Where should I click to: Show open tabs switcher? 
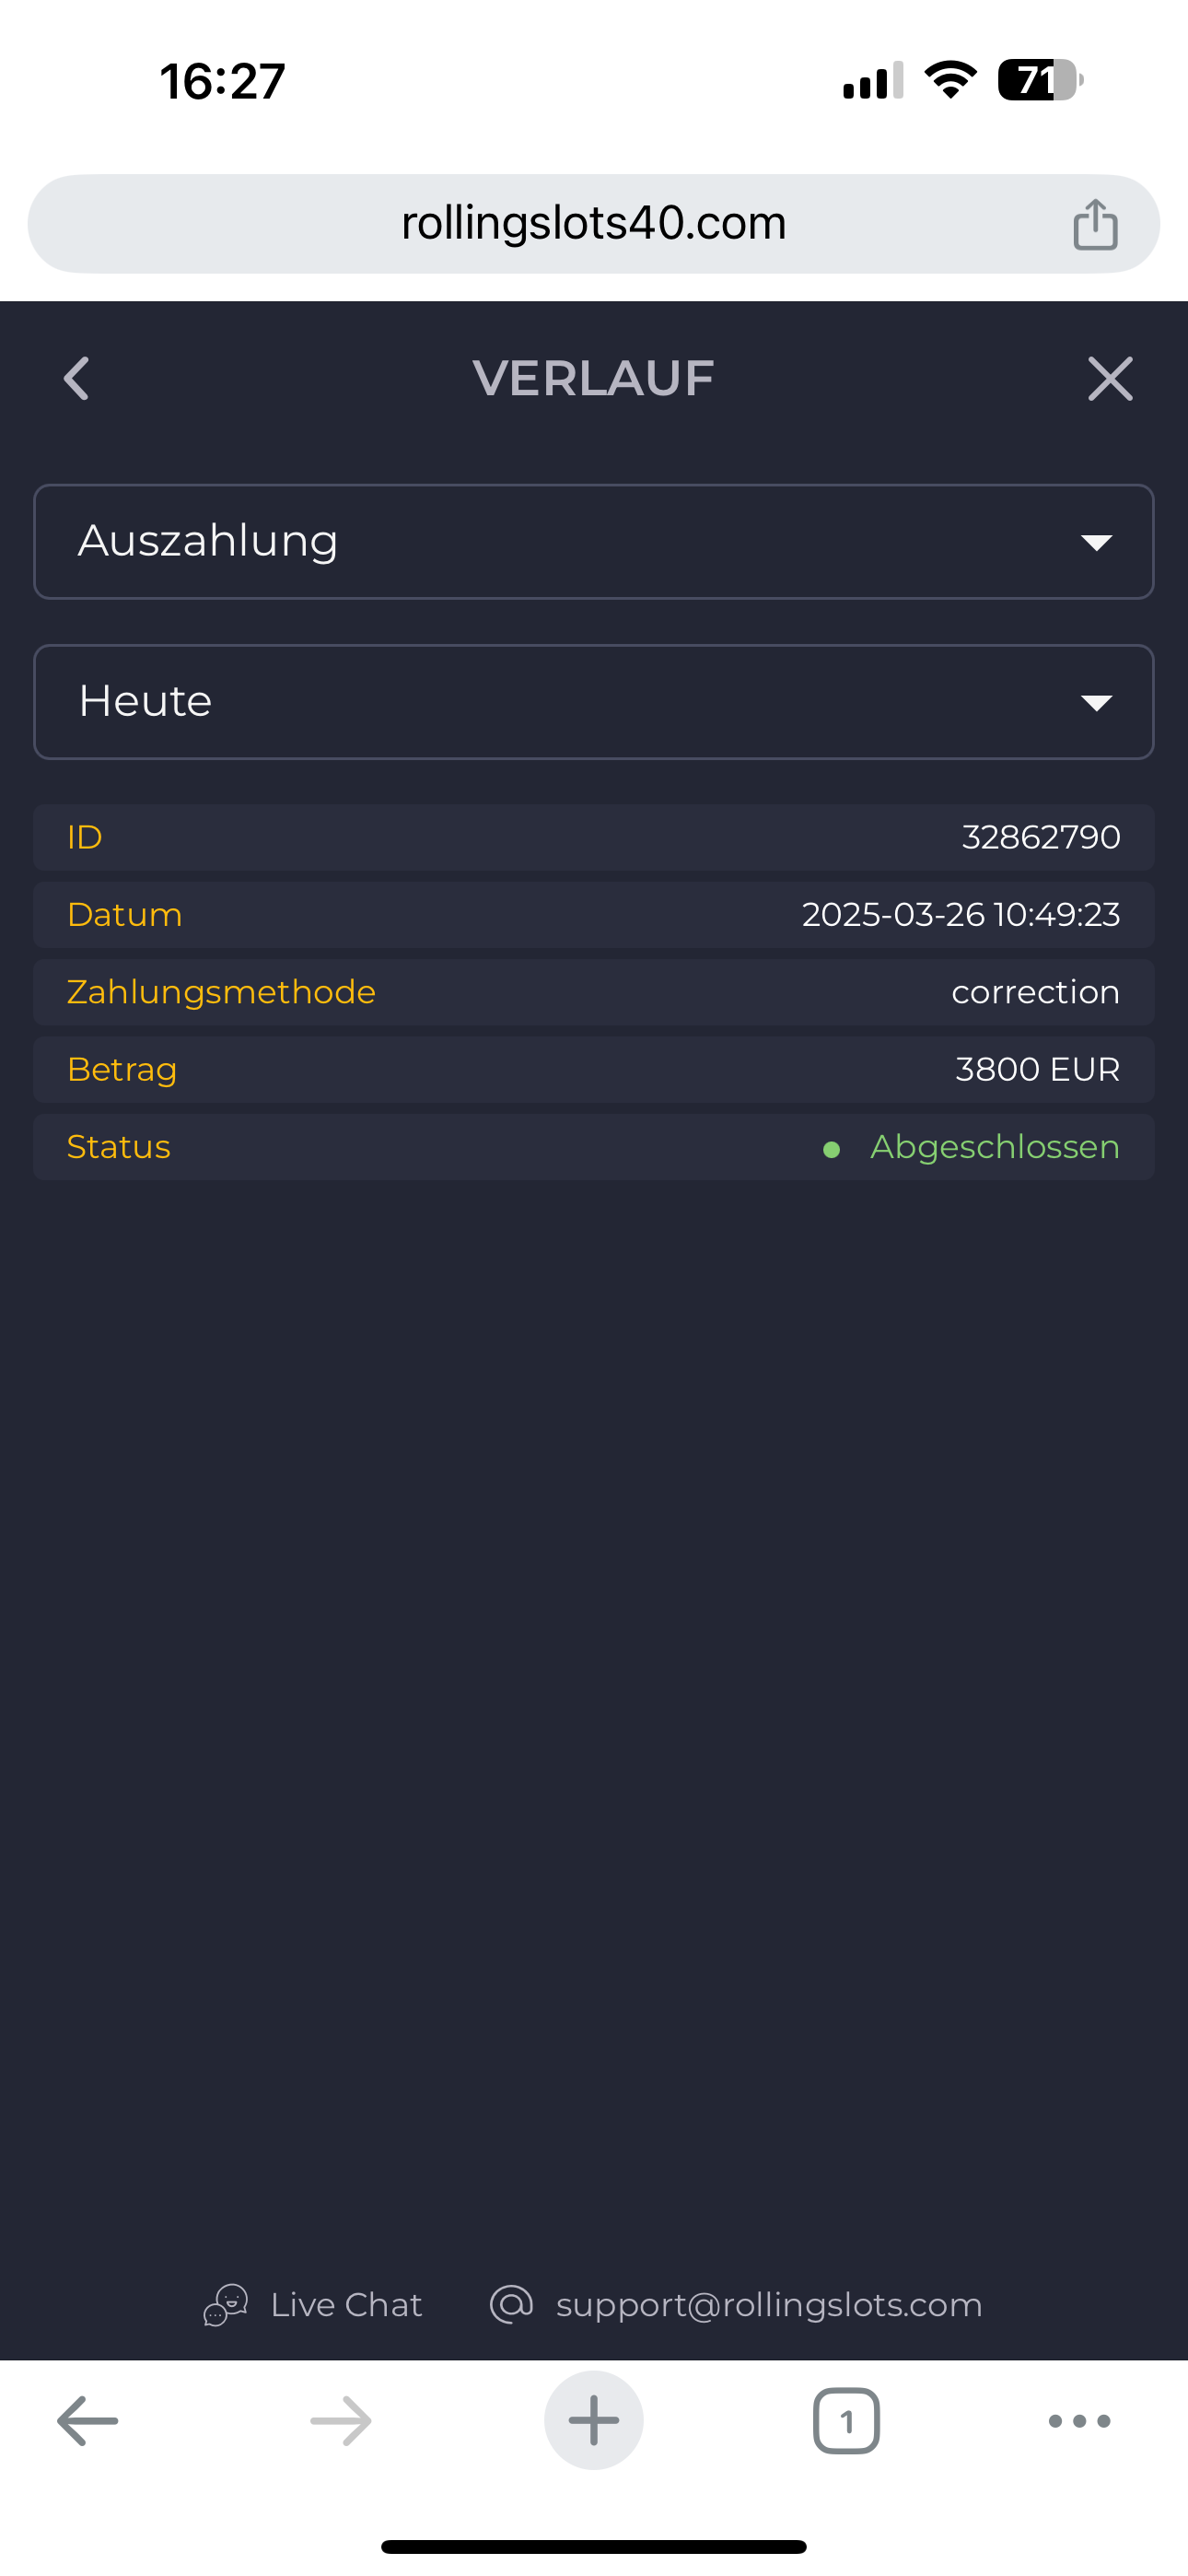846,2421
